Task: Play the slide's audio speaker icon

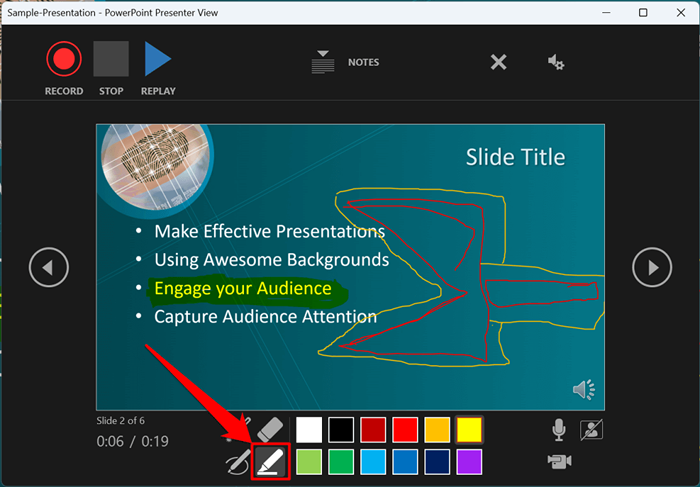Action: tap(583, 390)
